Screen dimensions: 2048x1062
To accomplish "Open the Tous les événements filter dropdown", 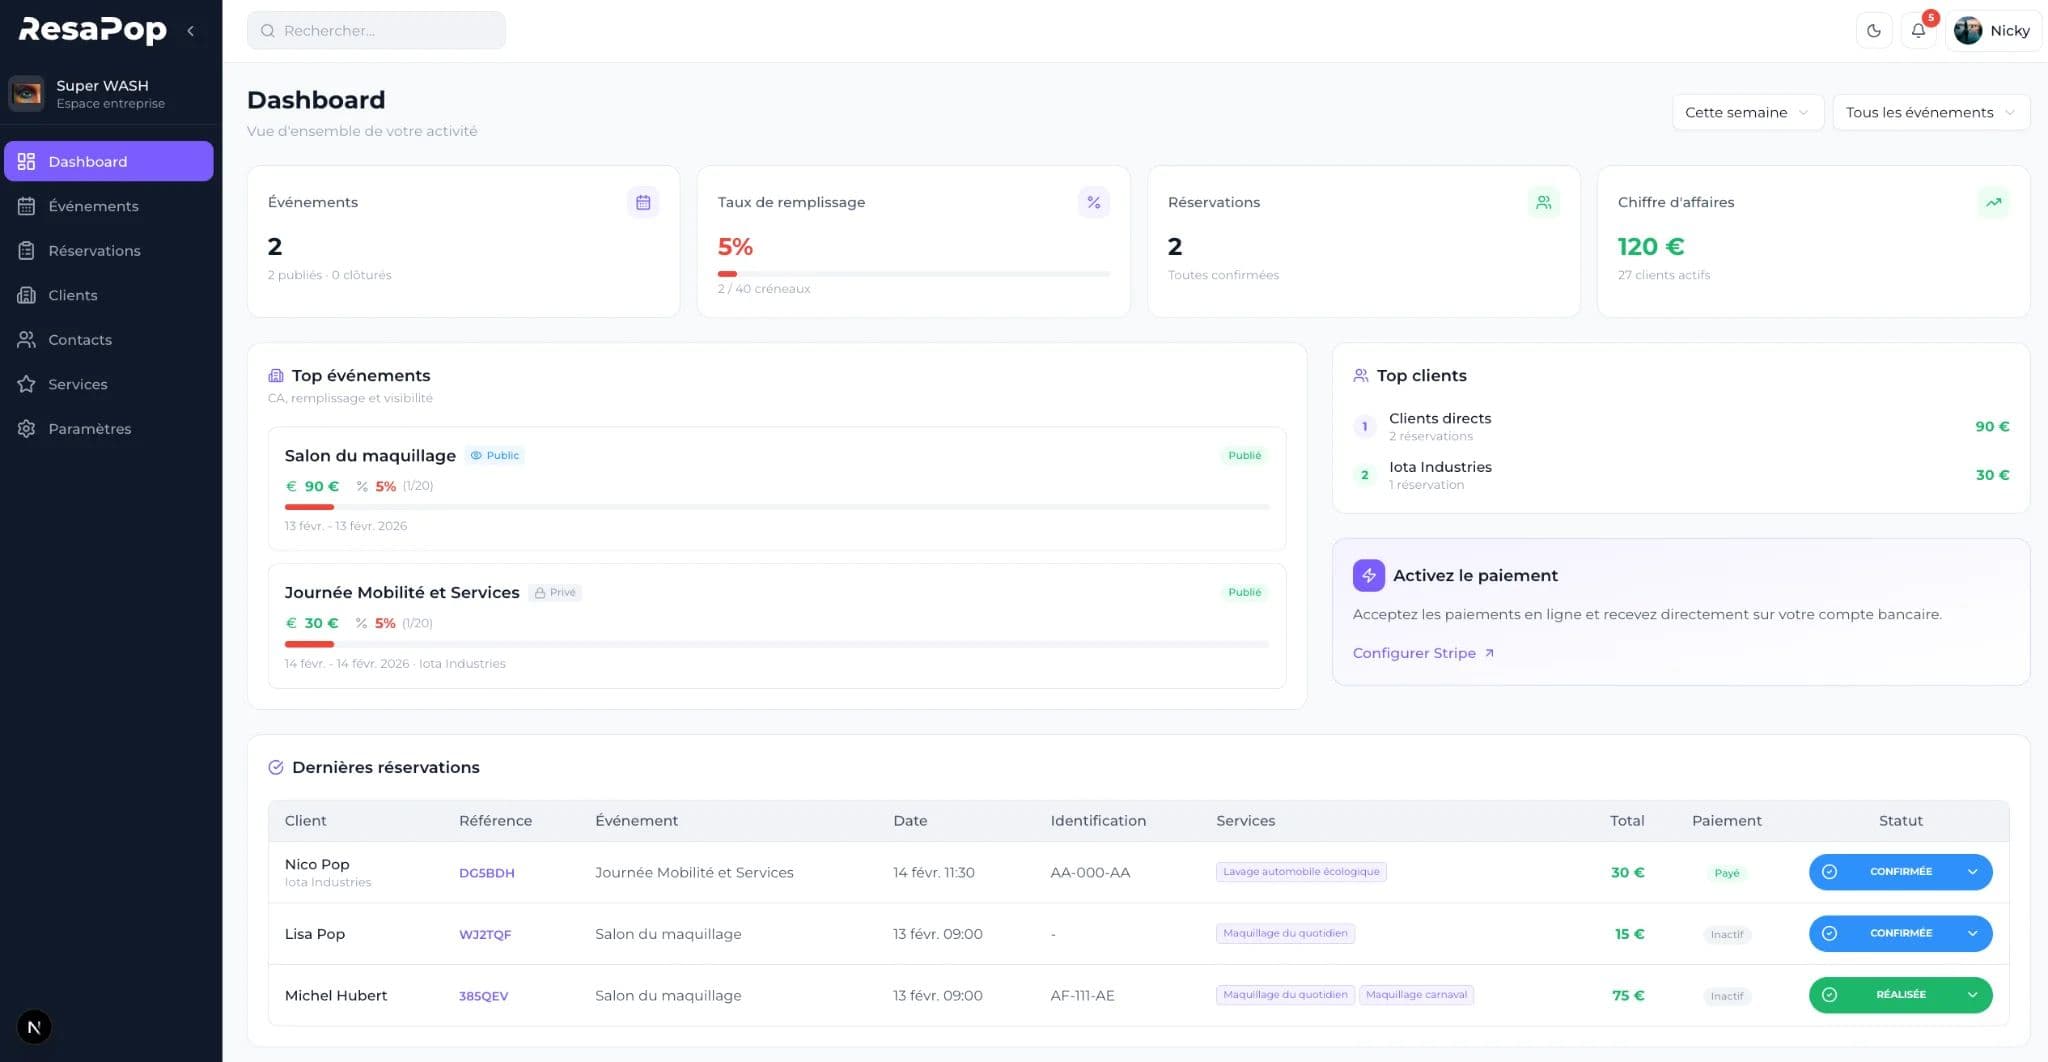I will 1929,112.
